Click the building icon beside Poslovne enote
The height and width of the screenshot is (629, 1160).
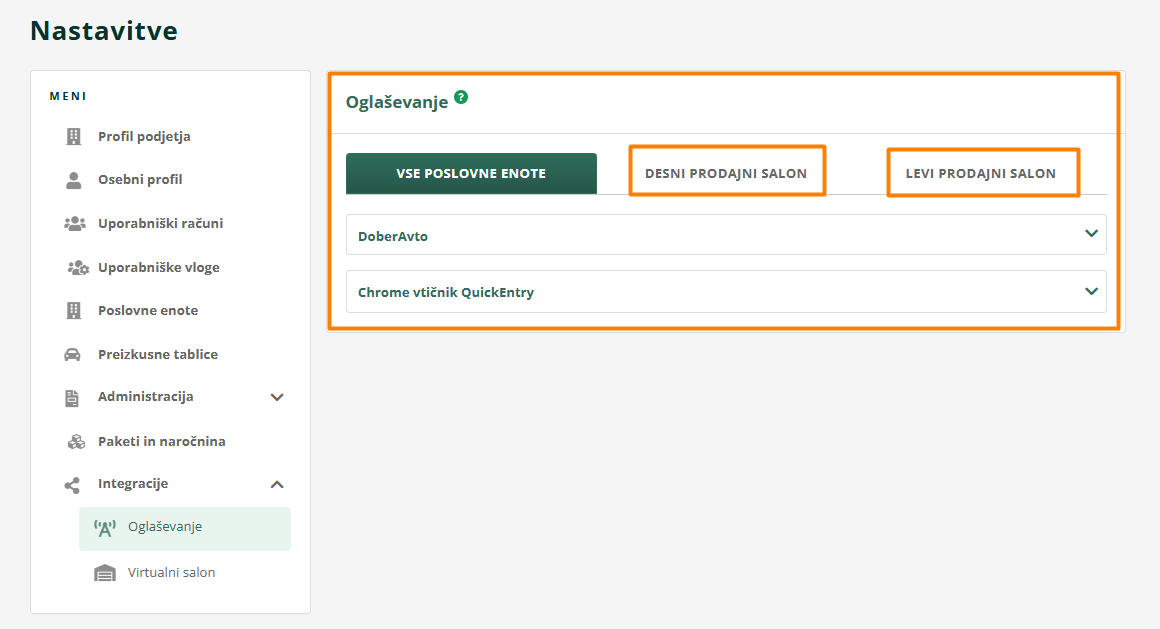[x=73, y=311]
